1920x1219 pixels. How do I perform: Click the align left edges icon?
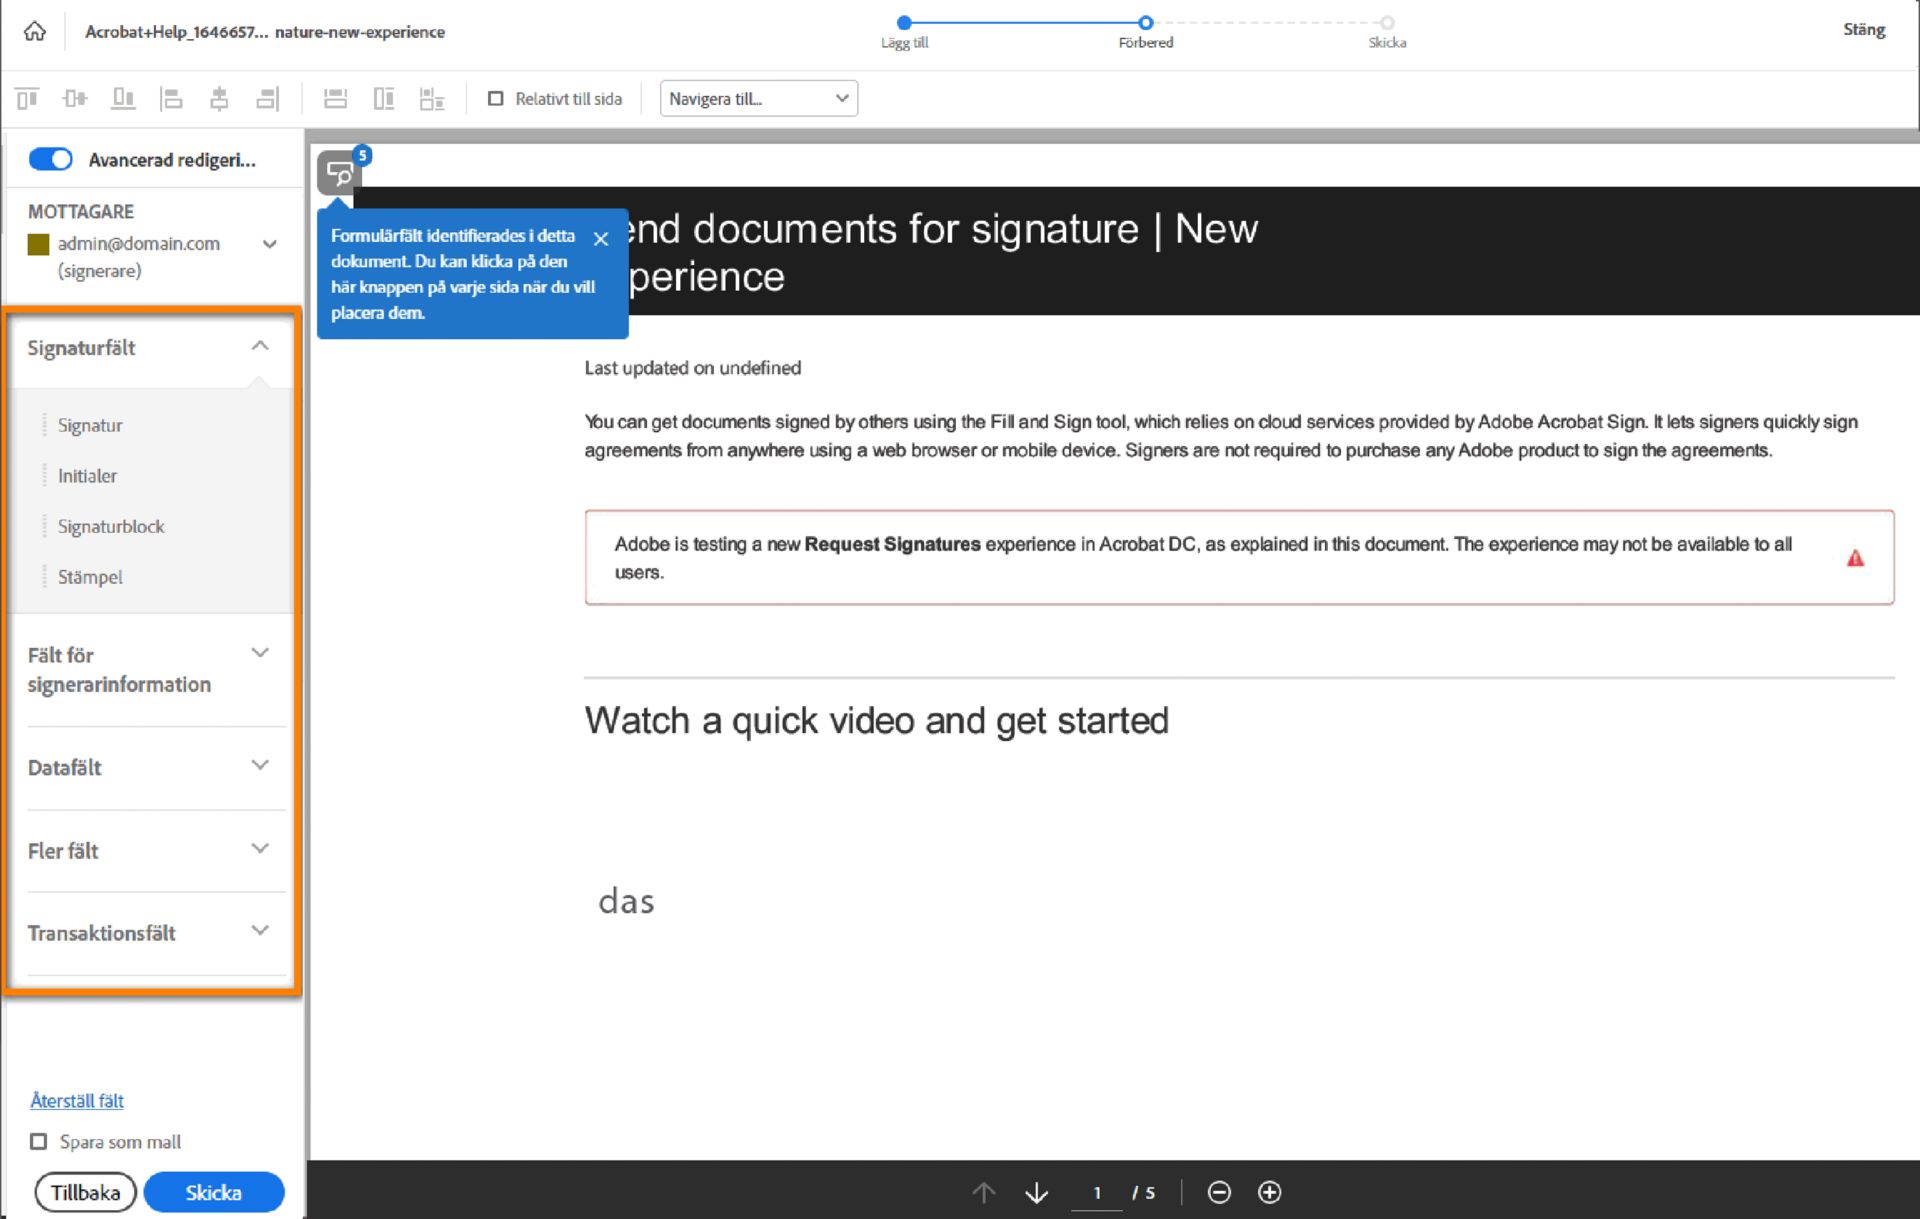[x=171, y=98]
